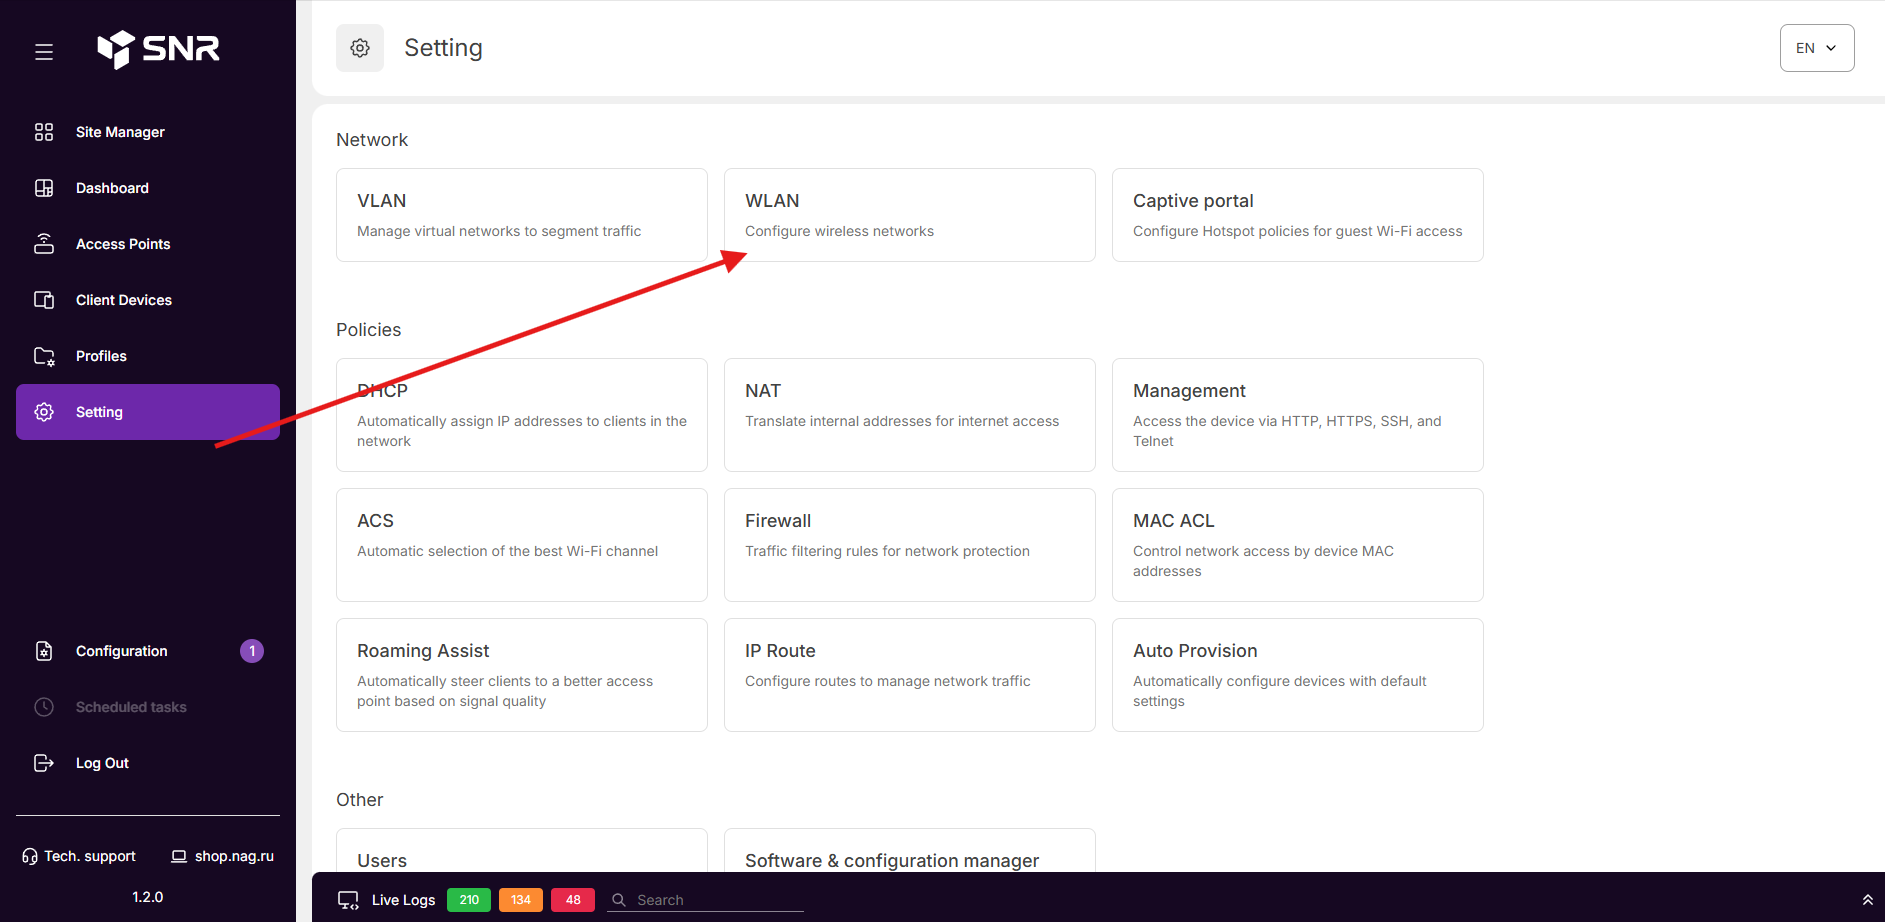This screenshot has width=1885, height=922.
Task: Click the Live Logs monitor icon
Action: (348, 900)
